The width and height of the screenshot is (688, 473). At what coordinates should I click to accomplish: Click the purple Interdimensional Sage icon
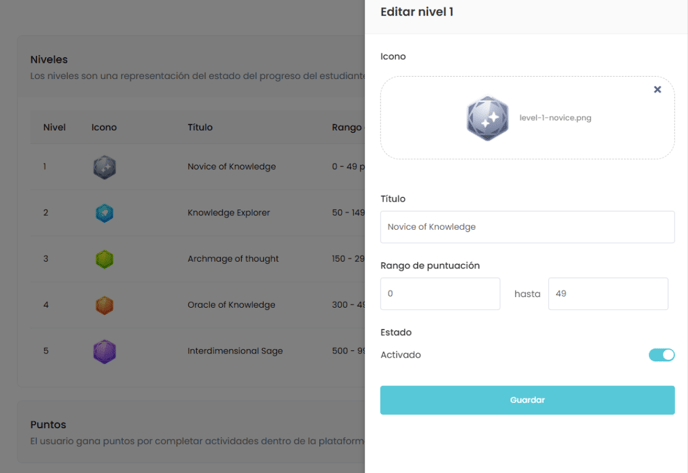(104, 351)
